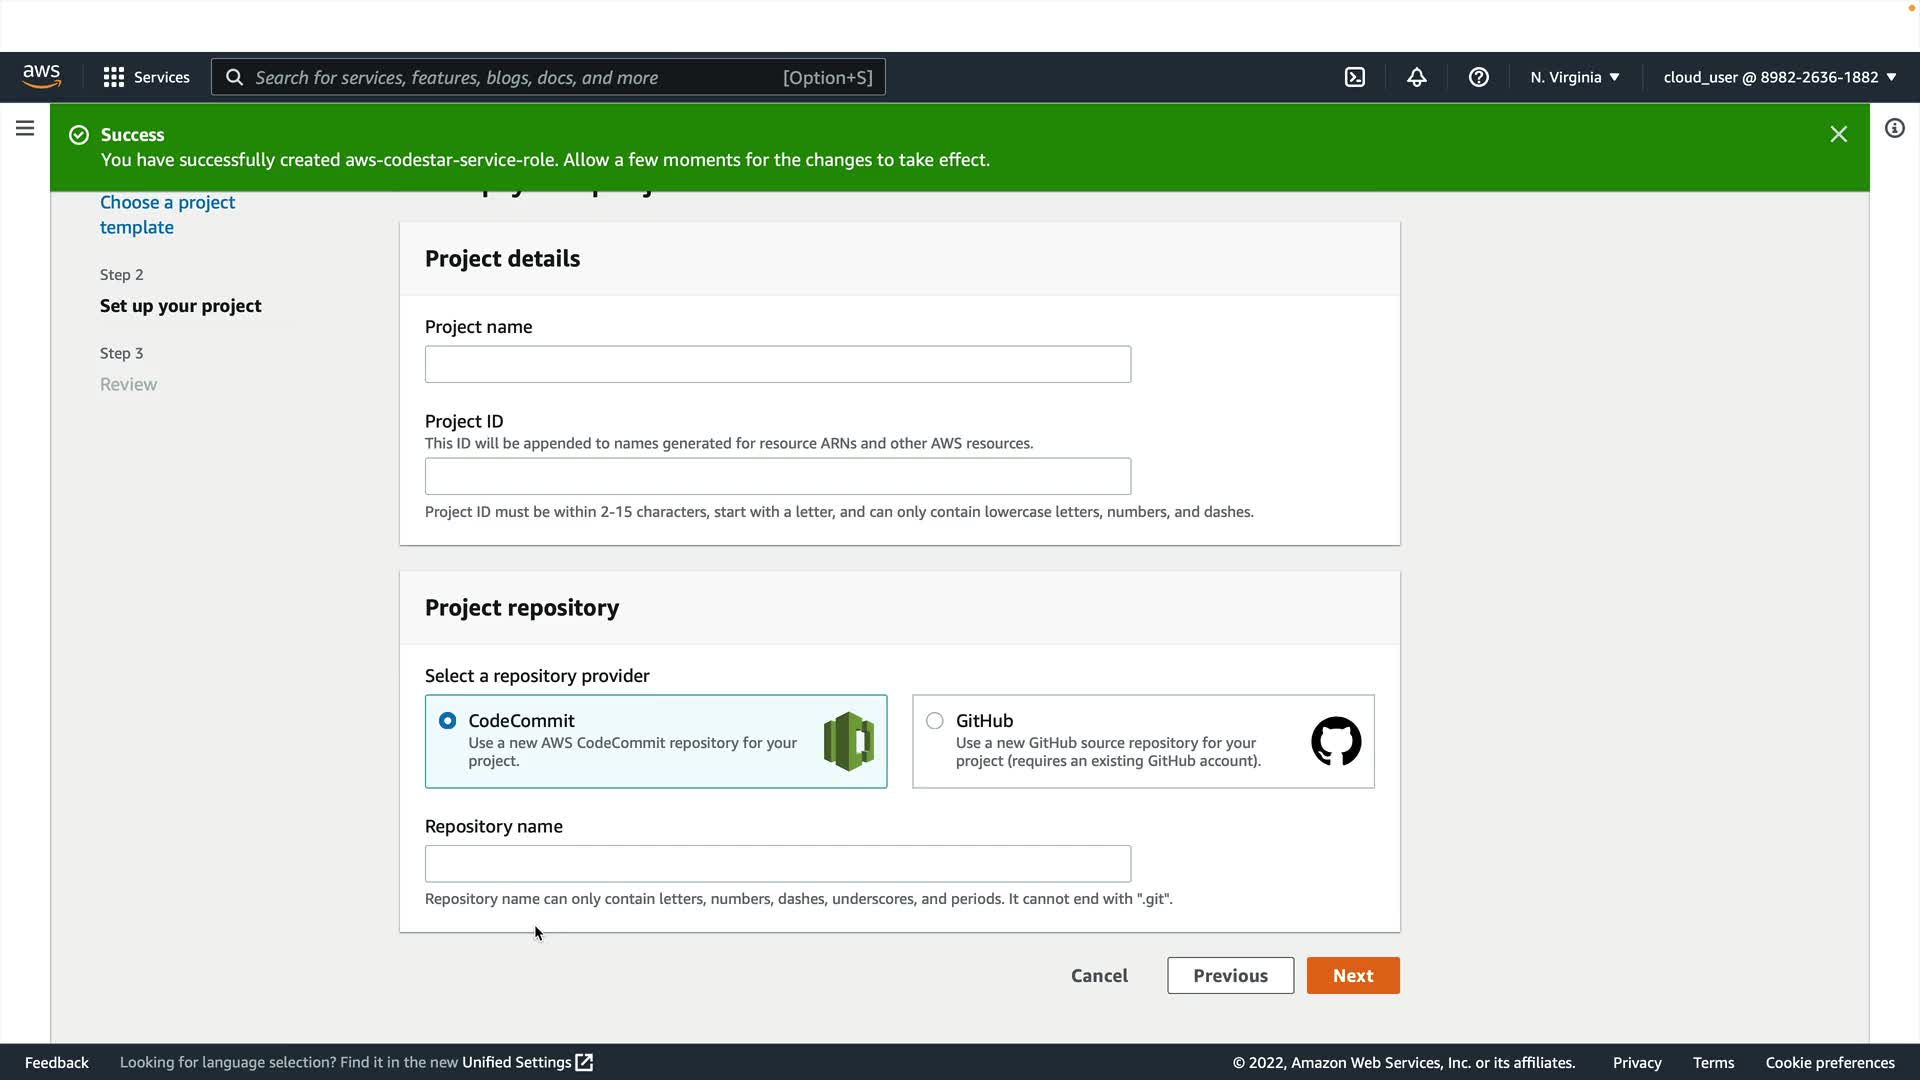Cancel the project setup
1920x1080 pixels.
(1099, 975)
